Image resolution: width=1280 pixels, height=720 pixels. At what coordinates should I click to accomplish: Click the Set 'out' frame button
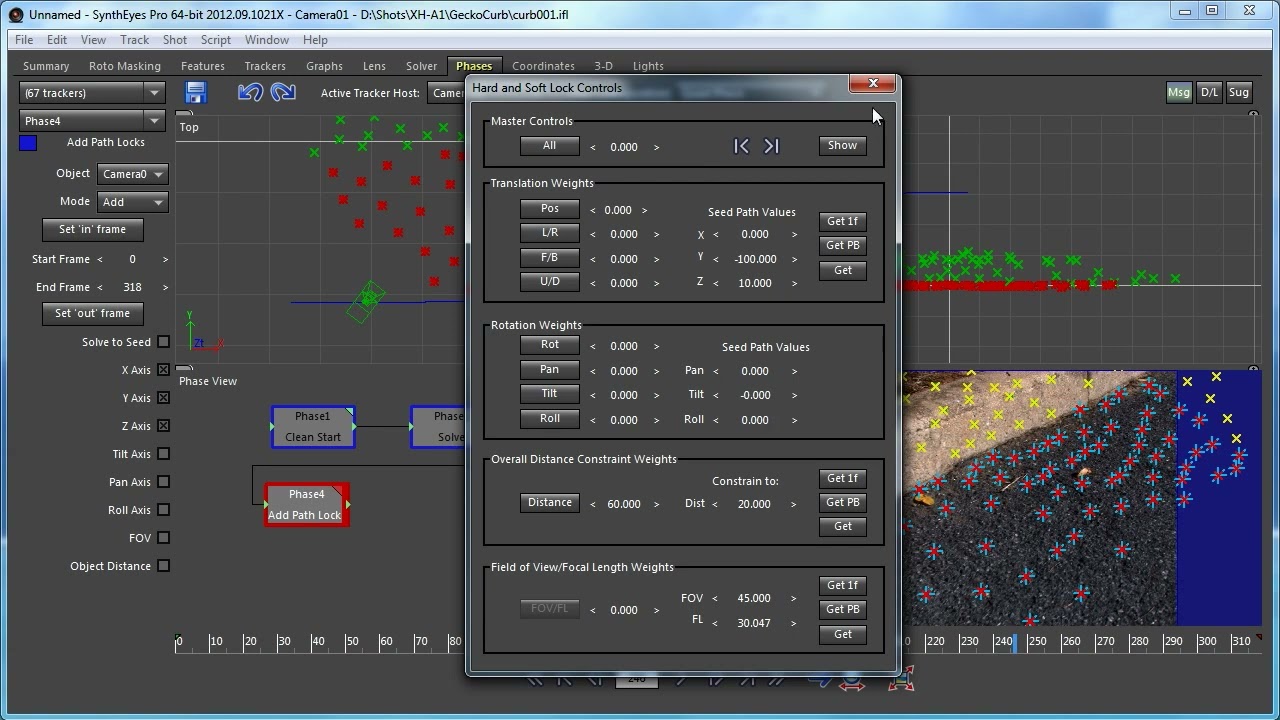coord(92,313)
